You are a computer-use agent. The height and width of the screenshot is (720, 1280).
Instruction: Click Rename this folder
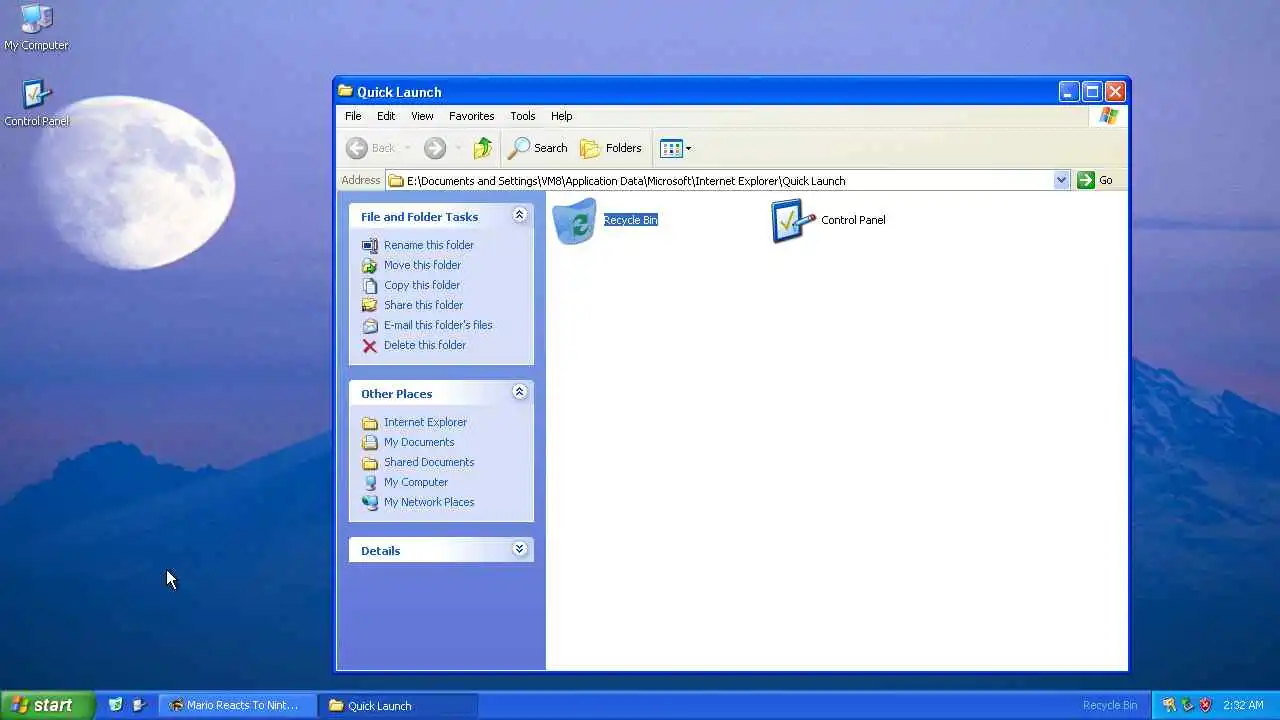(x=417, y=245)
